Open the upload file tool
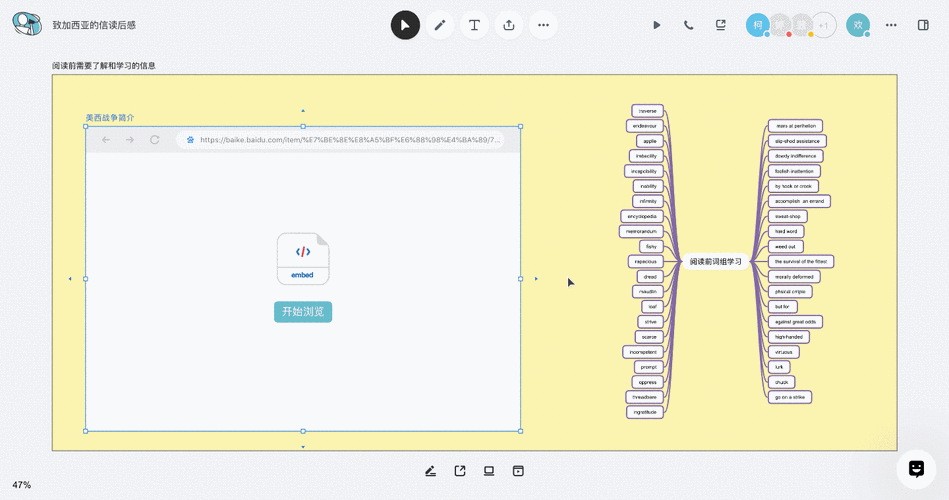This screenshot has width=949, height=500. pyautogui.click(x=509, y=25)
